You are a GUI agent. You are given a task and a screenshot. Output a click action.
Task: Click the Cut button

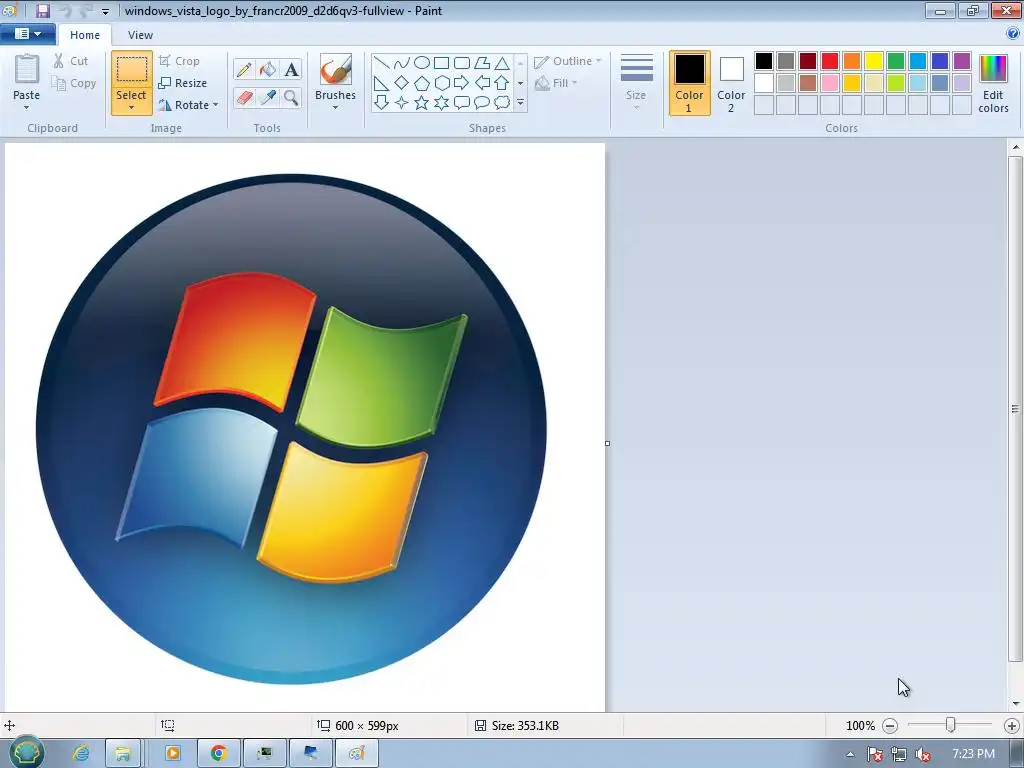[71, 61]
